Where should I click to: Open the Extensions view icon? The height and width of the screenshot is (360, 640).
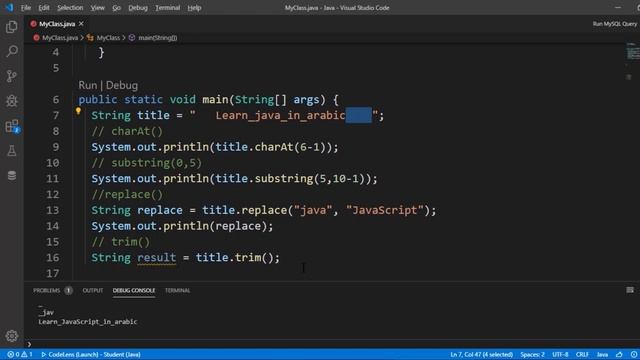pyautogui.click(x=11, y=126)
